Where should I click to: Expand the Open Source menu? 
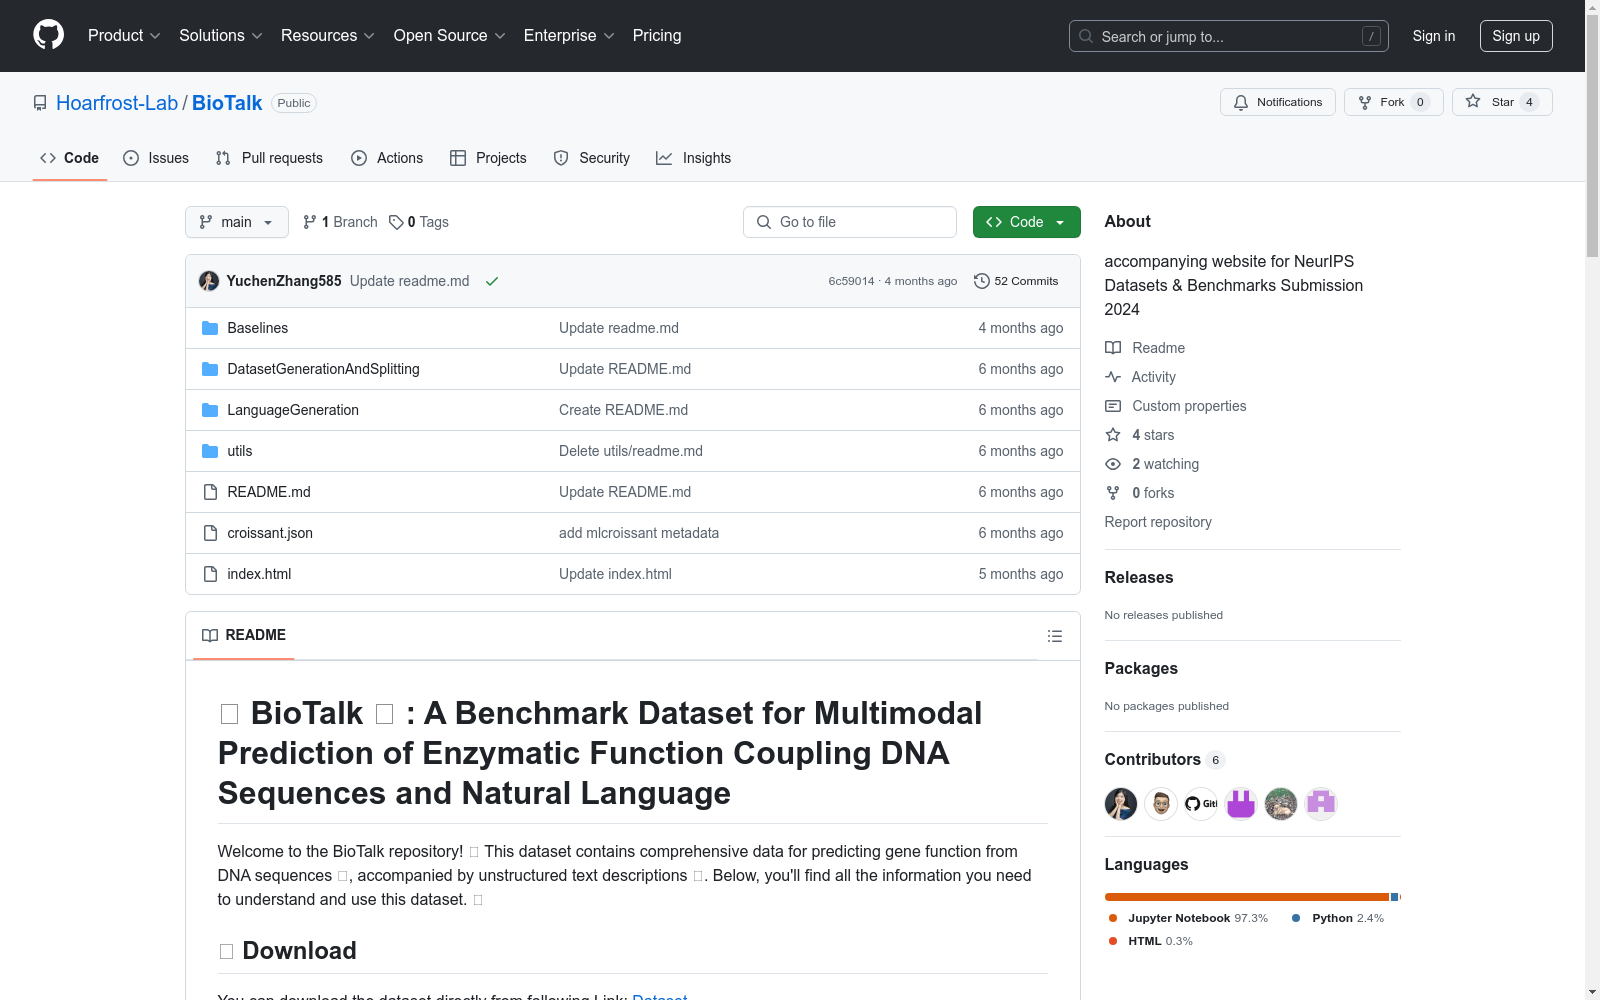coord(450,36)
